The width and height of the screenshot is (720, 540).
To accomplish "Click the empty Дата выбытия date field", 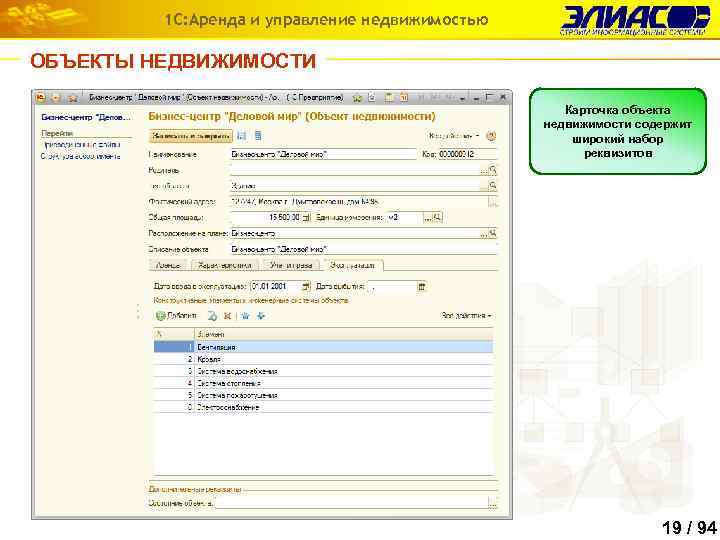I will [x=392, y=287].
